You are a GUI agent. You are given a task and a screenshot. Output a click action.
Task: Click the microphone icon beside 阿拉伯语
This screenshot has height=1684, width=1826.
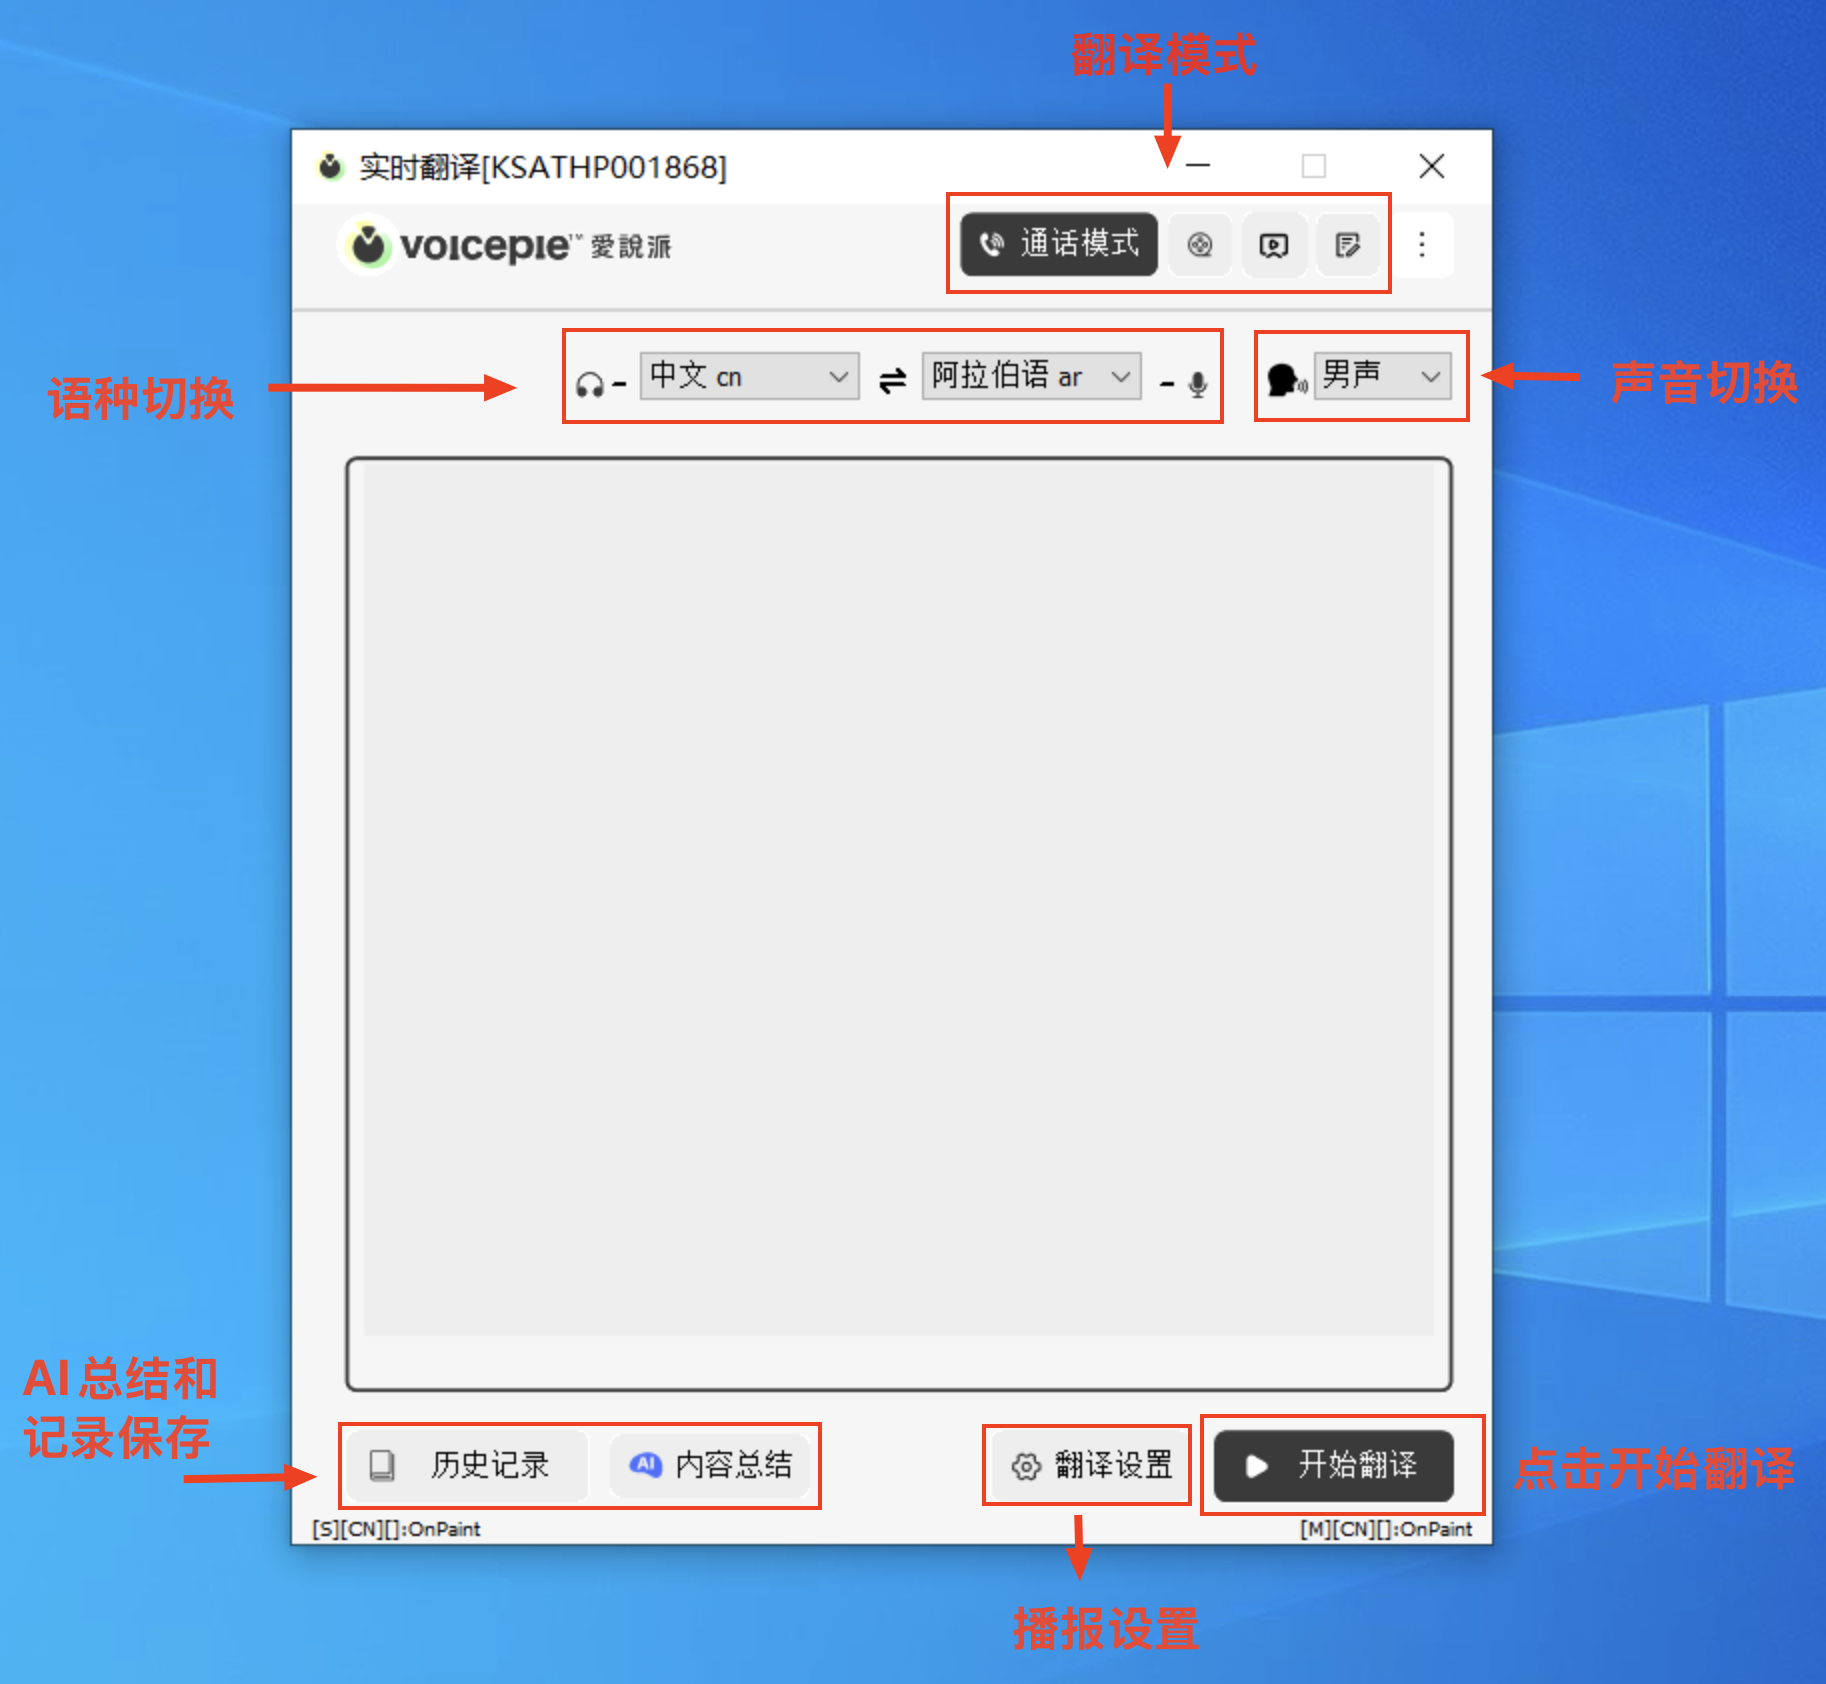(1198, 384)
